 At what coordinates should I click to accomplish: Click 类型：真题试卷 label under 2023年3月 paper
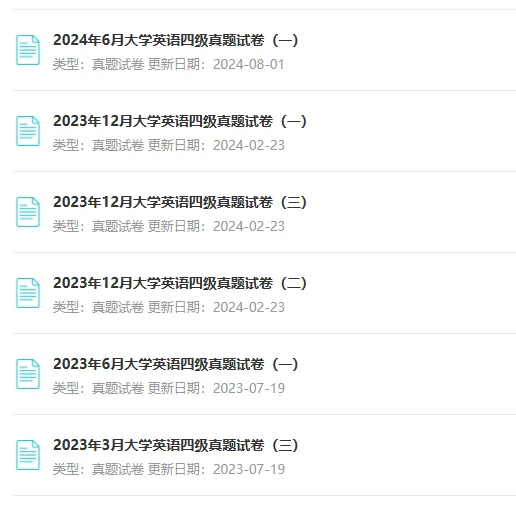[x=98, y=469]
